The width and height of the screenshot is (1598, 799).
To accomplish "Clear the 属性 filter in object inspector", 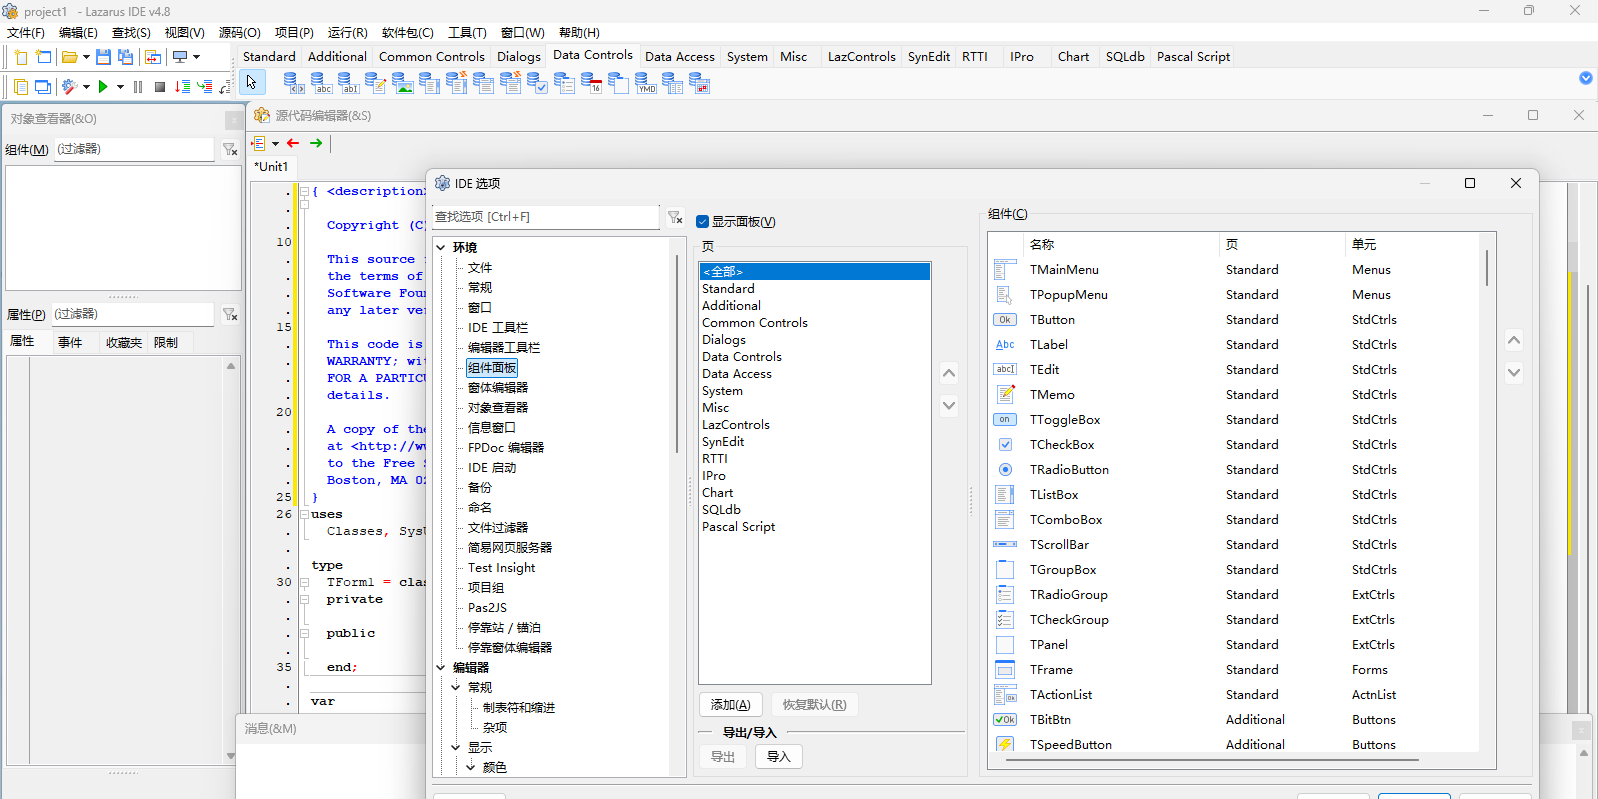I will tap(230, 314).
